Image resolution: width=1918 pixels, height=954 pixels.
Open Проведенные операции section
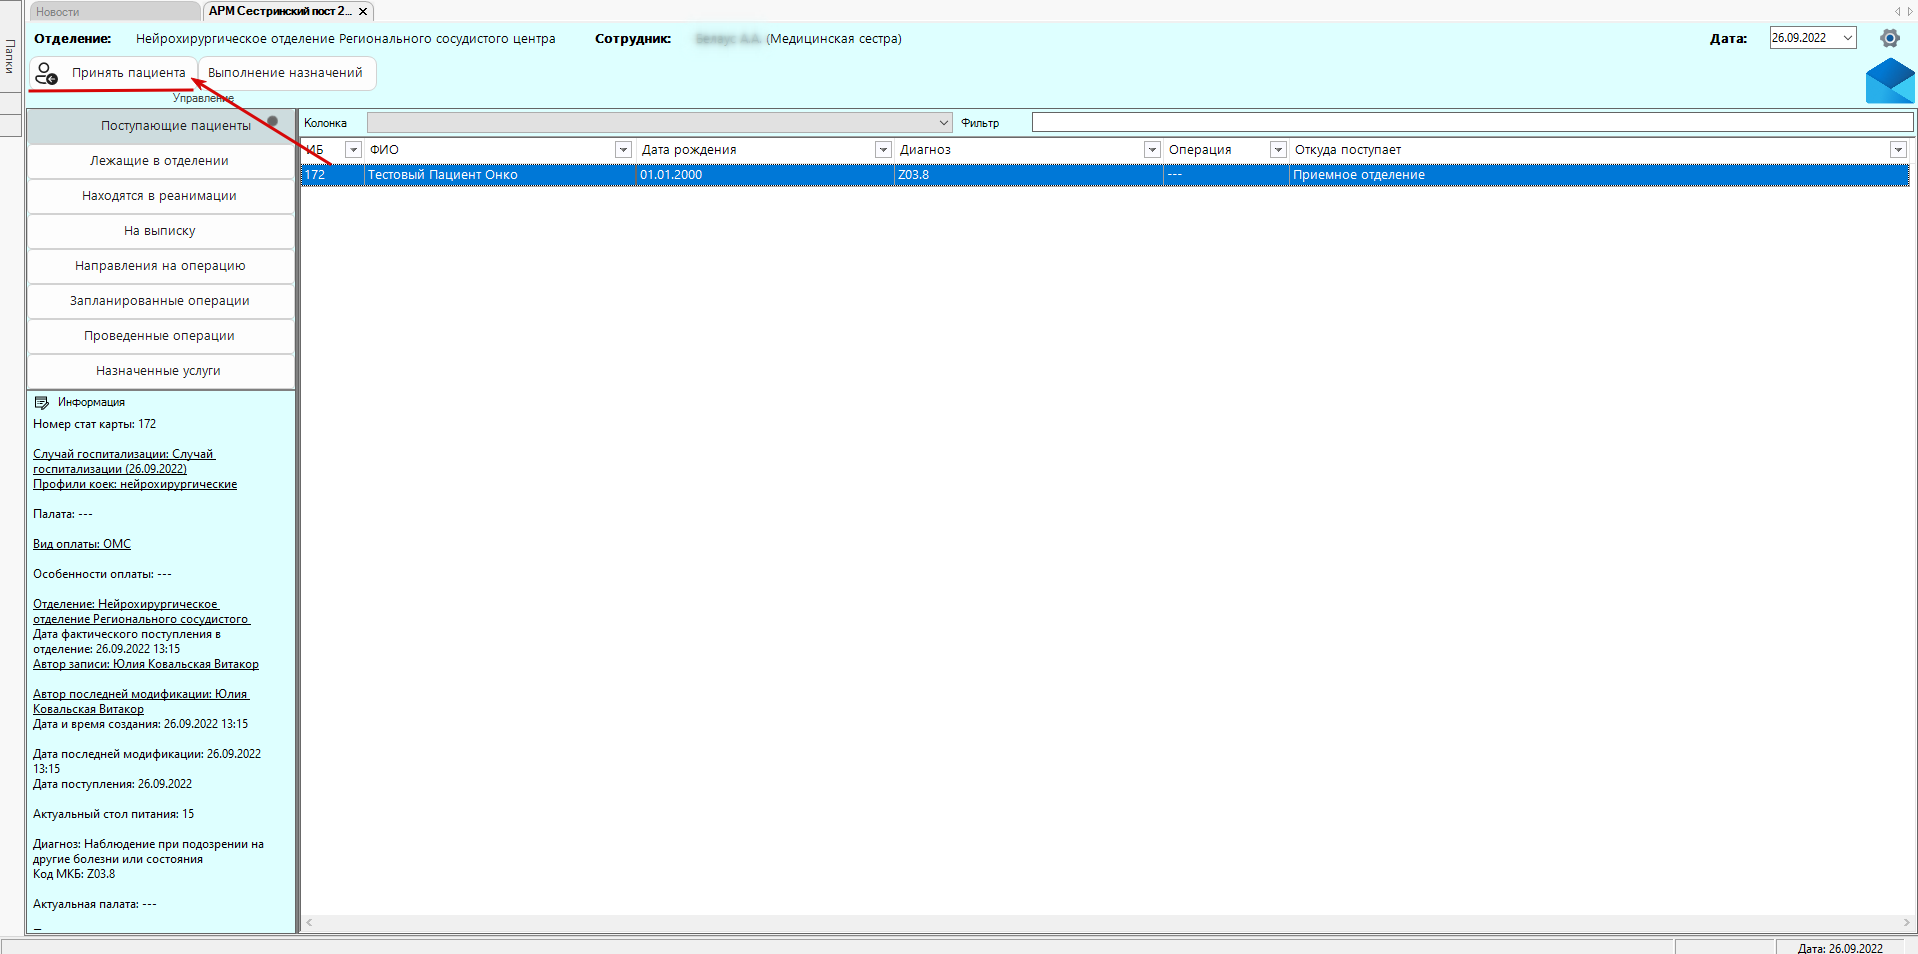(x=161, y=336)
